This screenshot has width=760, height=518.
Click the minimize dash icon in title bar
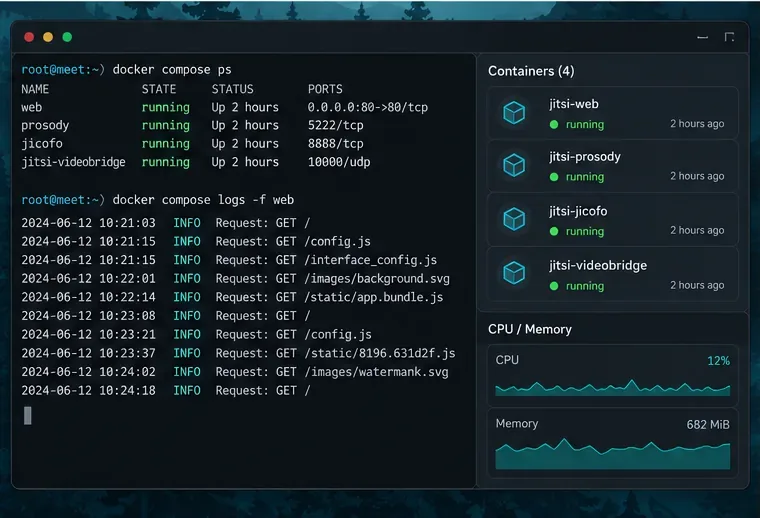702,37
